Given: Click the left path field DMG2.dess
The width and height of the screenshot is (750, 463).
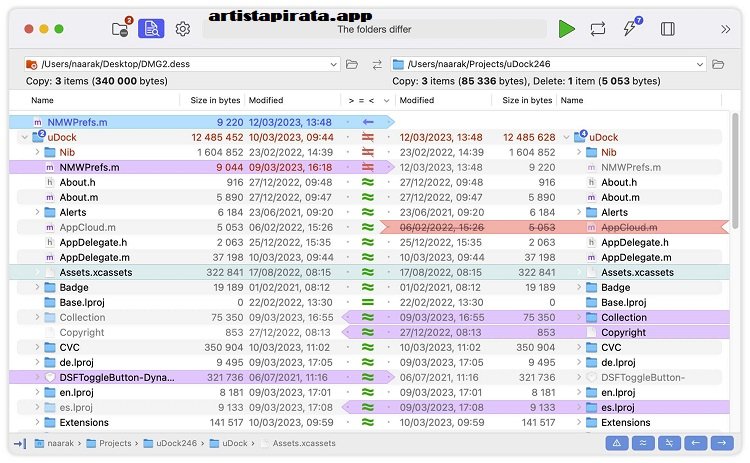Looking at the screenshot, I should coord(182,64).
